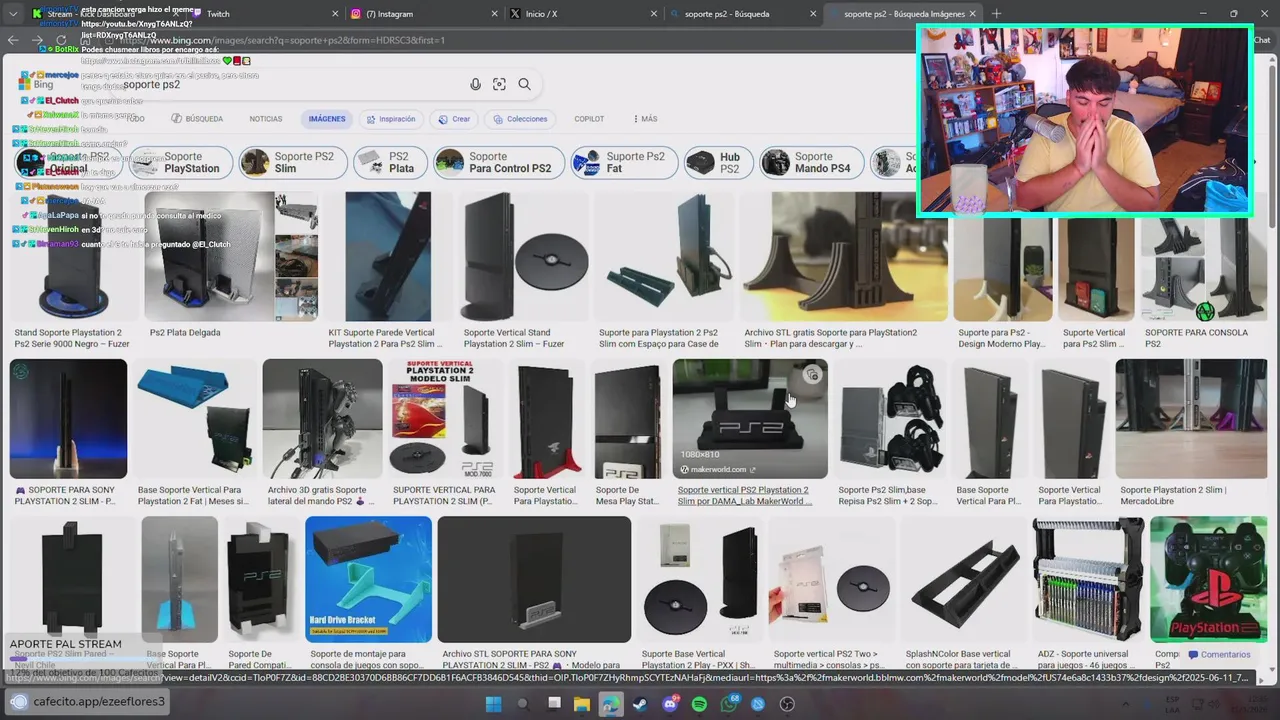
Task: Select PS2 Plata suggestion chip
Action: (x=391, y=162)
